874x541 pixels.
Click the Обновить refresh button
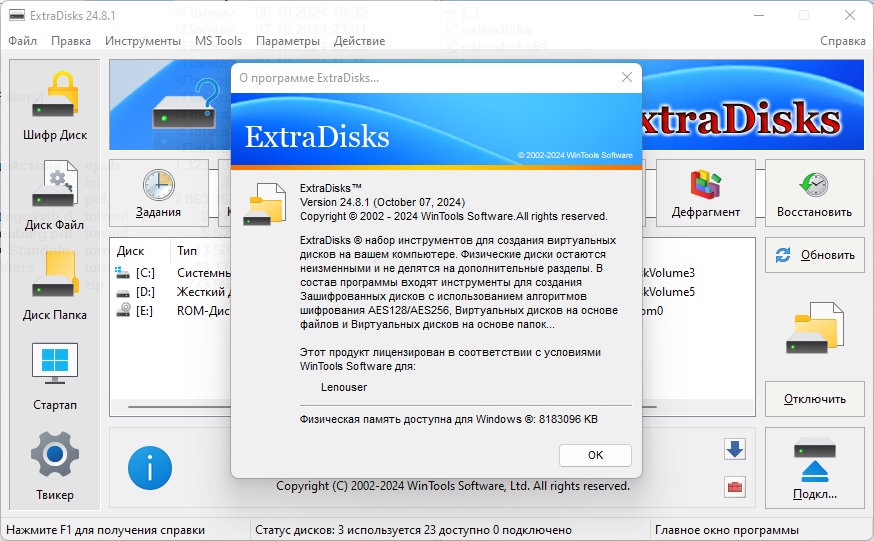pyautogui.click(x=814, y=255)
